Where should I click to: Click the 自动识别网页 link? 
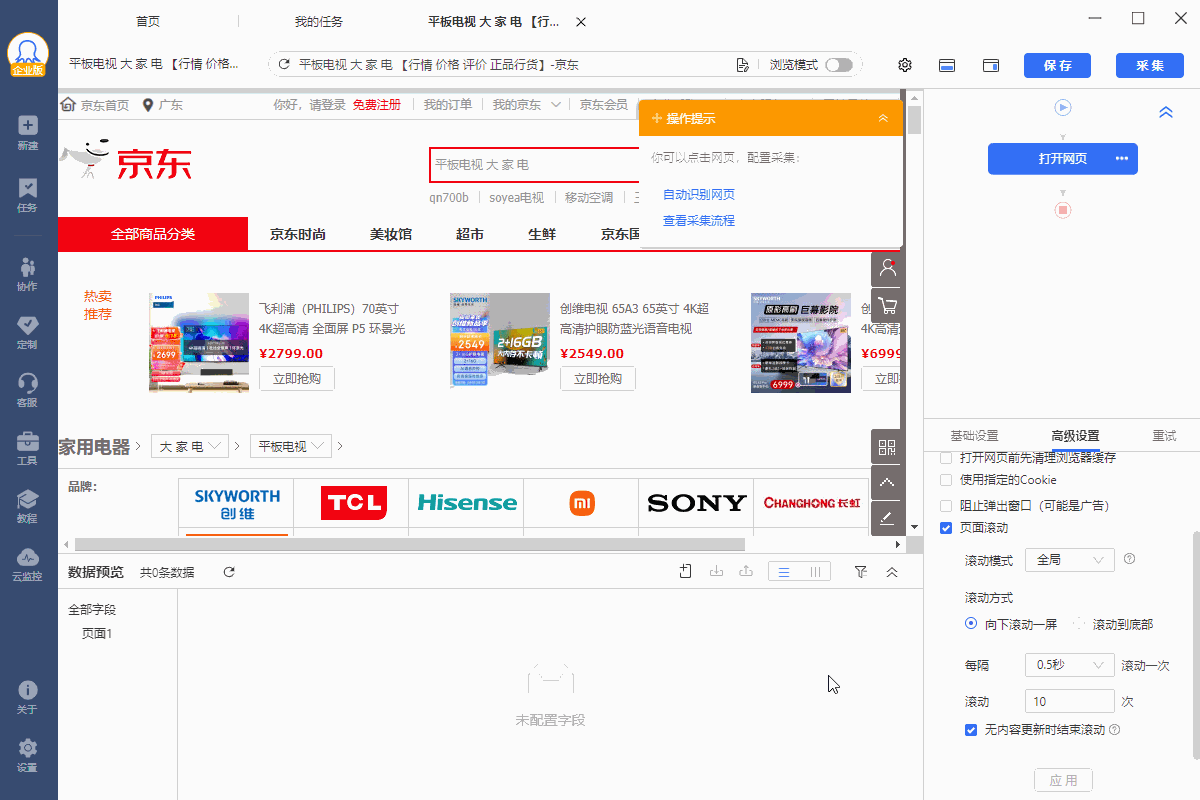[x=699, y=194]
